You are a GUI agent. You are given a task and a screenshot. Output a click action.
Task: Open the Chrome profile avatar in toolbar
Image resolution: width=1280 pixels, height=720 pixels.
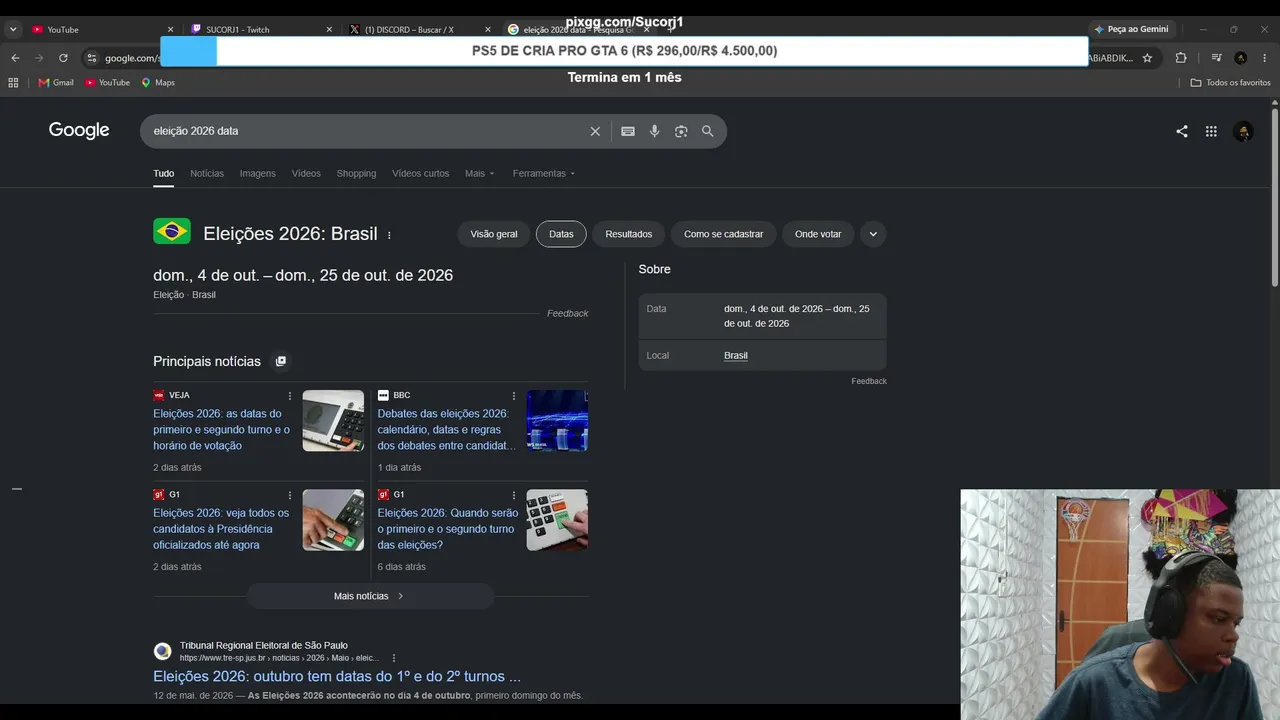pos(1241,58)
